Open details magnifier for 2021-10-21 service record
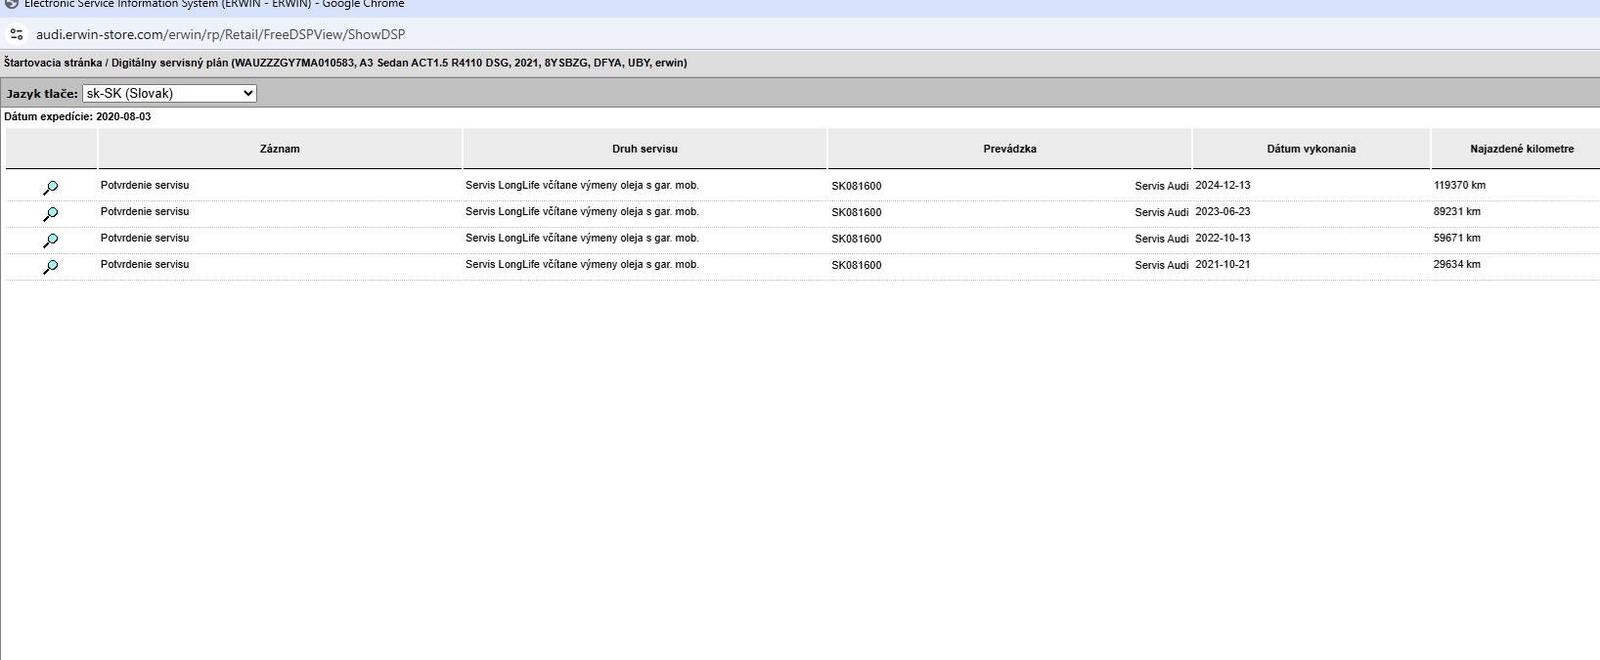 pyautogui.click(x=50, y=267)
